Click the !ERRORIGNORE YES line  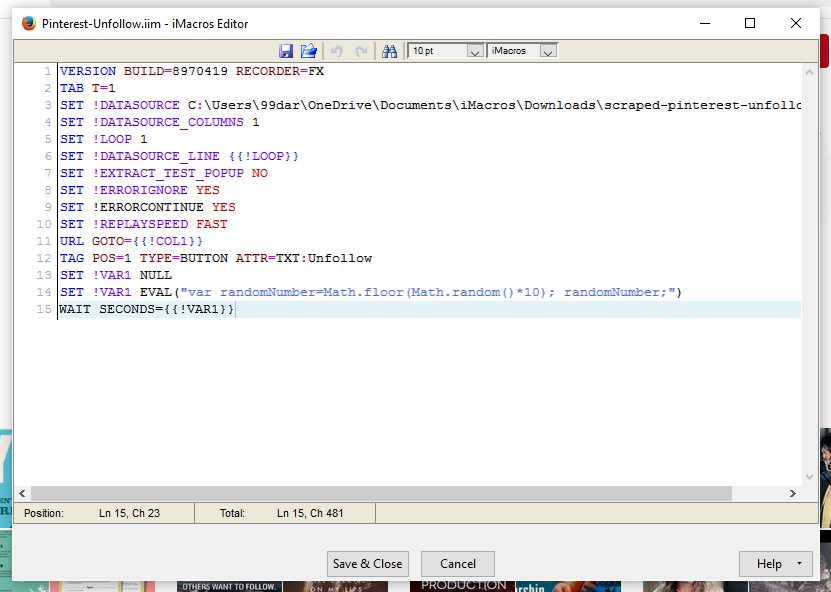[x=139, y=190]
